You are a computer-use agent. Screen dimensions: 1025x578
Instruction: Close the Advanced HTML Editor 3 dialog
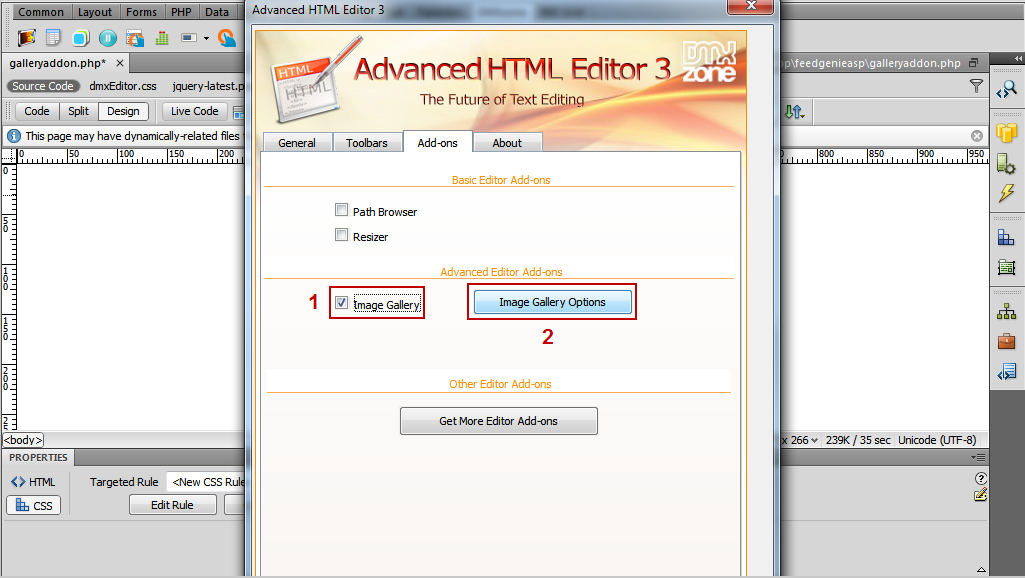[x=751, y=6]
